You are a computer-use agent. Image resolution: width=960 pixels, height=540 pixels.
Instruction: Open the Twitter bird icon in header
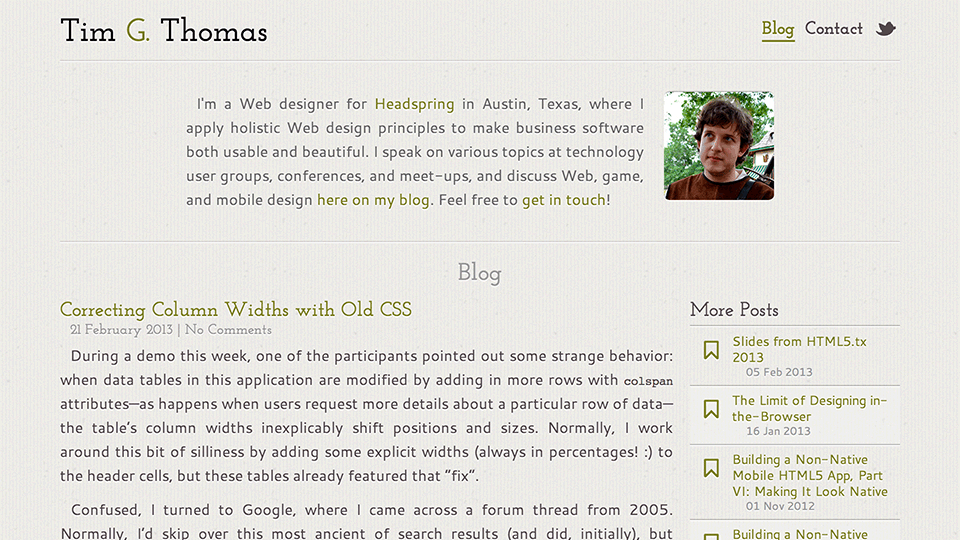coord(885,29)
